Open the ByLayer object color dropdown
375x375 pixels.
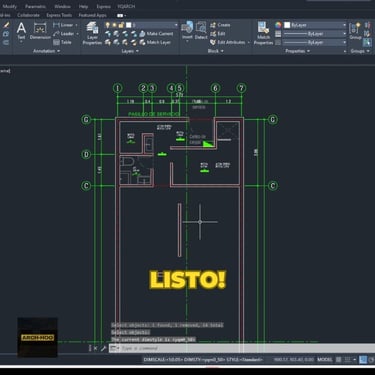pos(315,25)
